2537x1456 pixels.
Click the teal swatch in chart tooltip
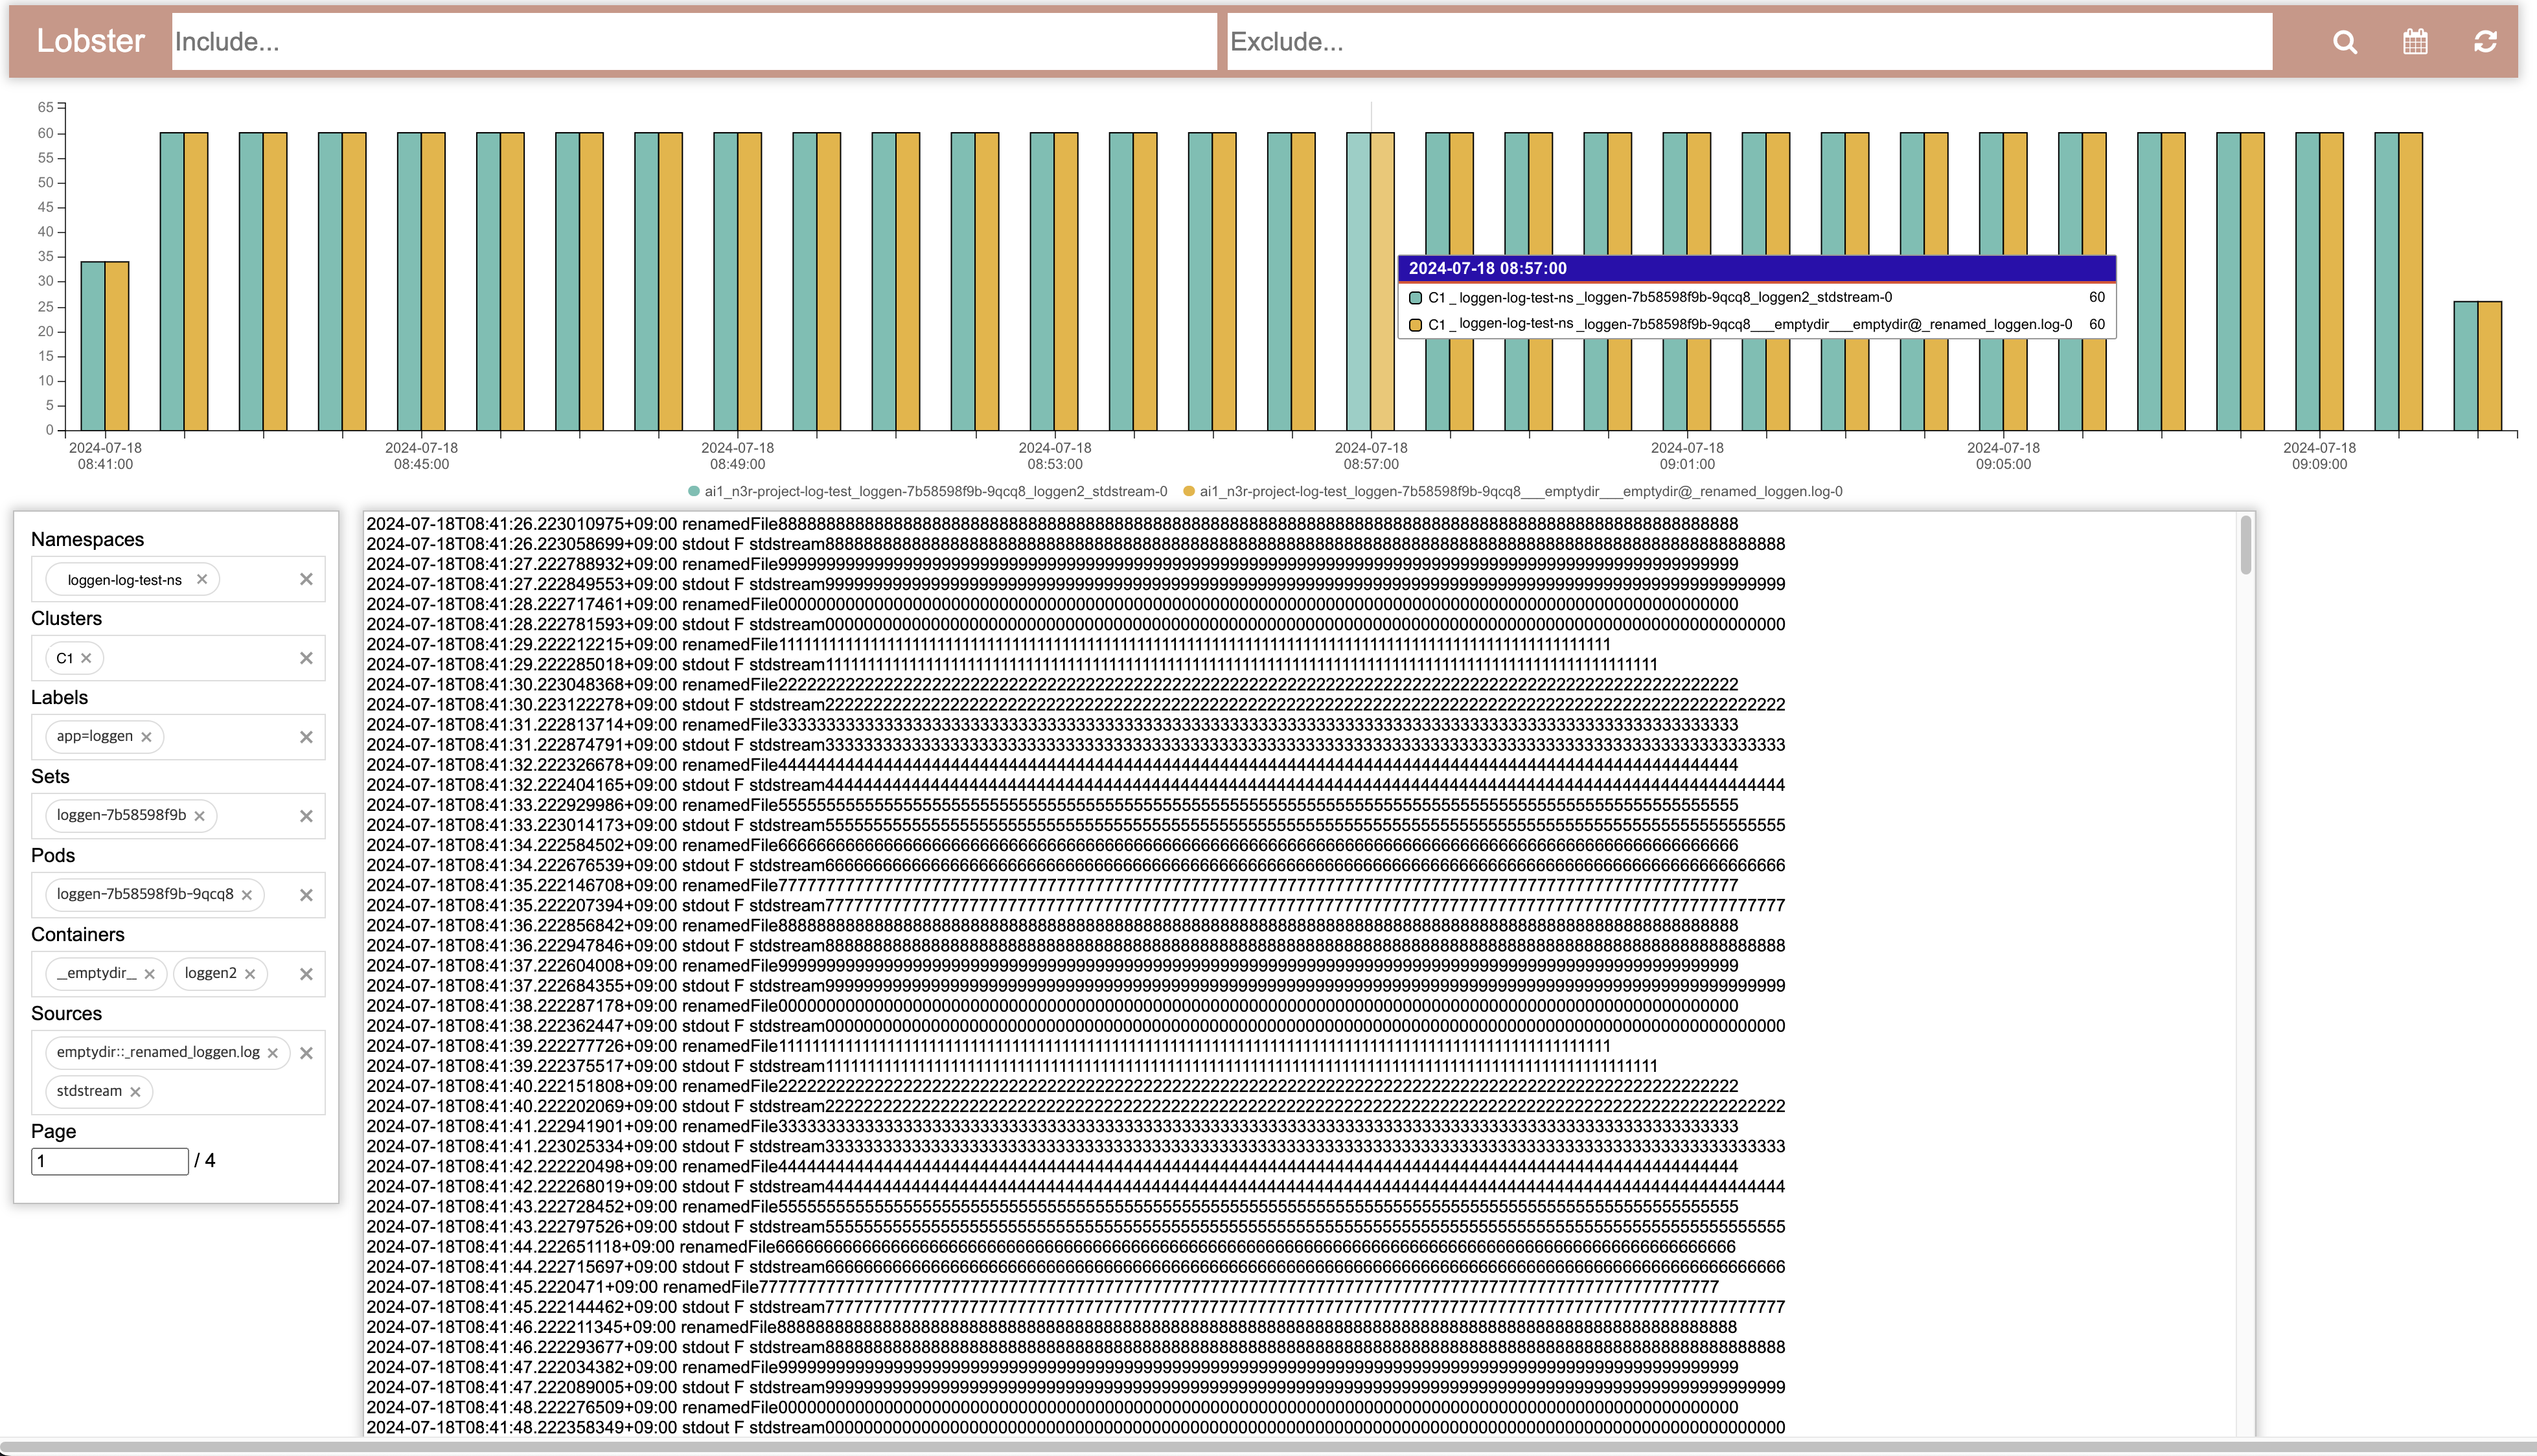click(1415, 297)
